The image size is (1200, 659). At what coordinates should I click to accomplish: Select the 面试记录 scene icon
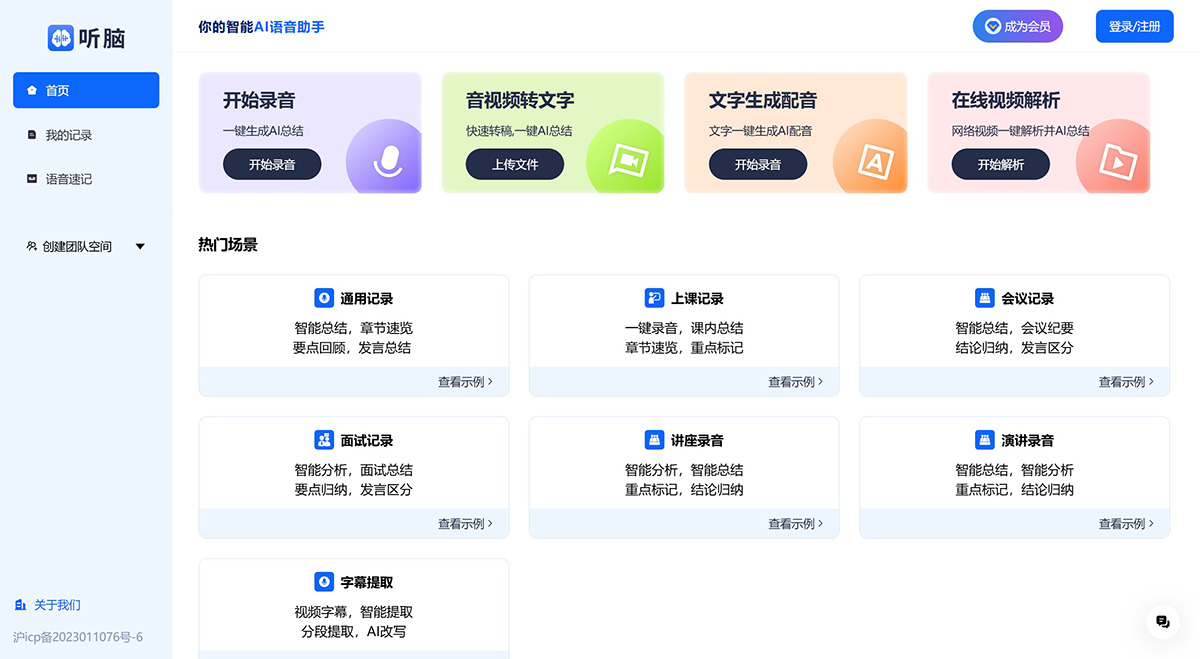(x=323, y=439)
